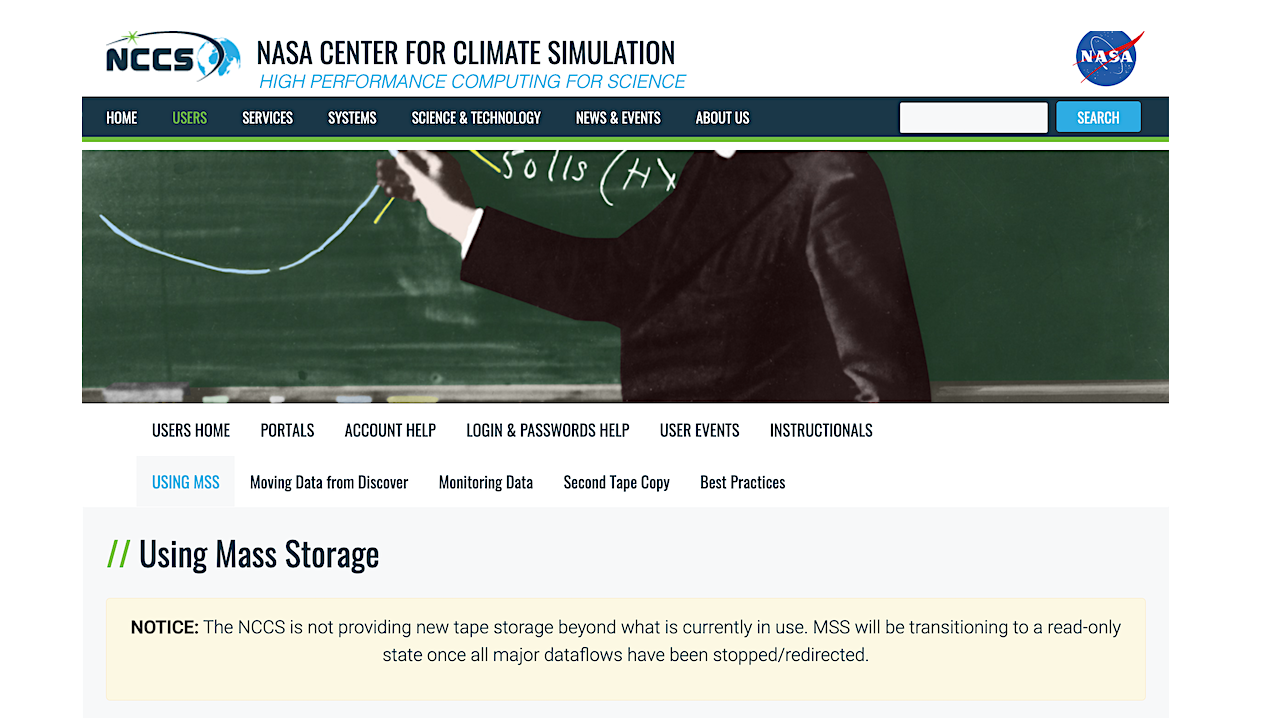Viewport: 1280px width, 718px height.
Task: Expand the Services navigation menu
Action: coord(267,118)
